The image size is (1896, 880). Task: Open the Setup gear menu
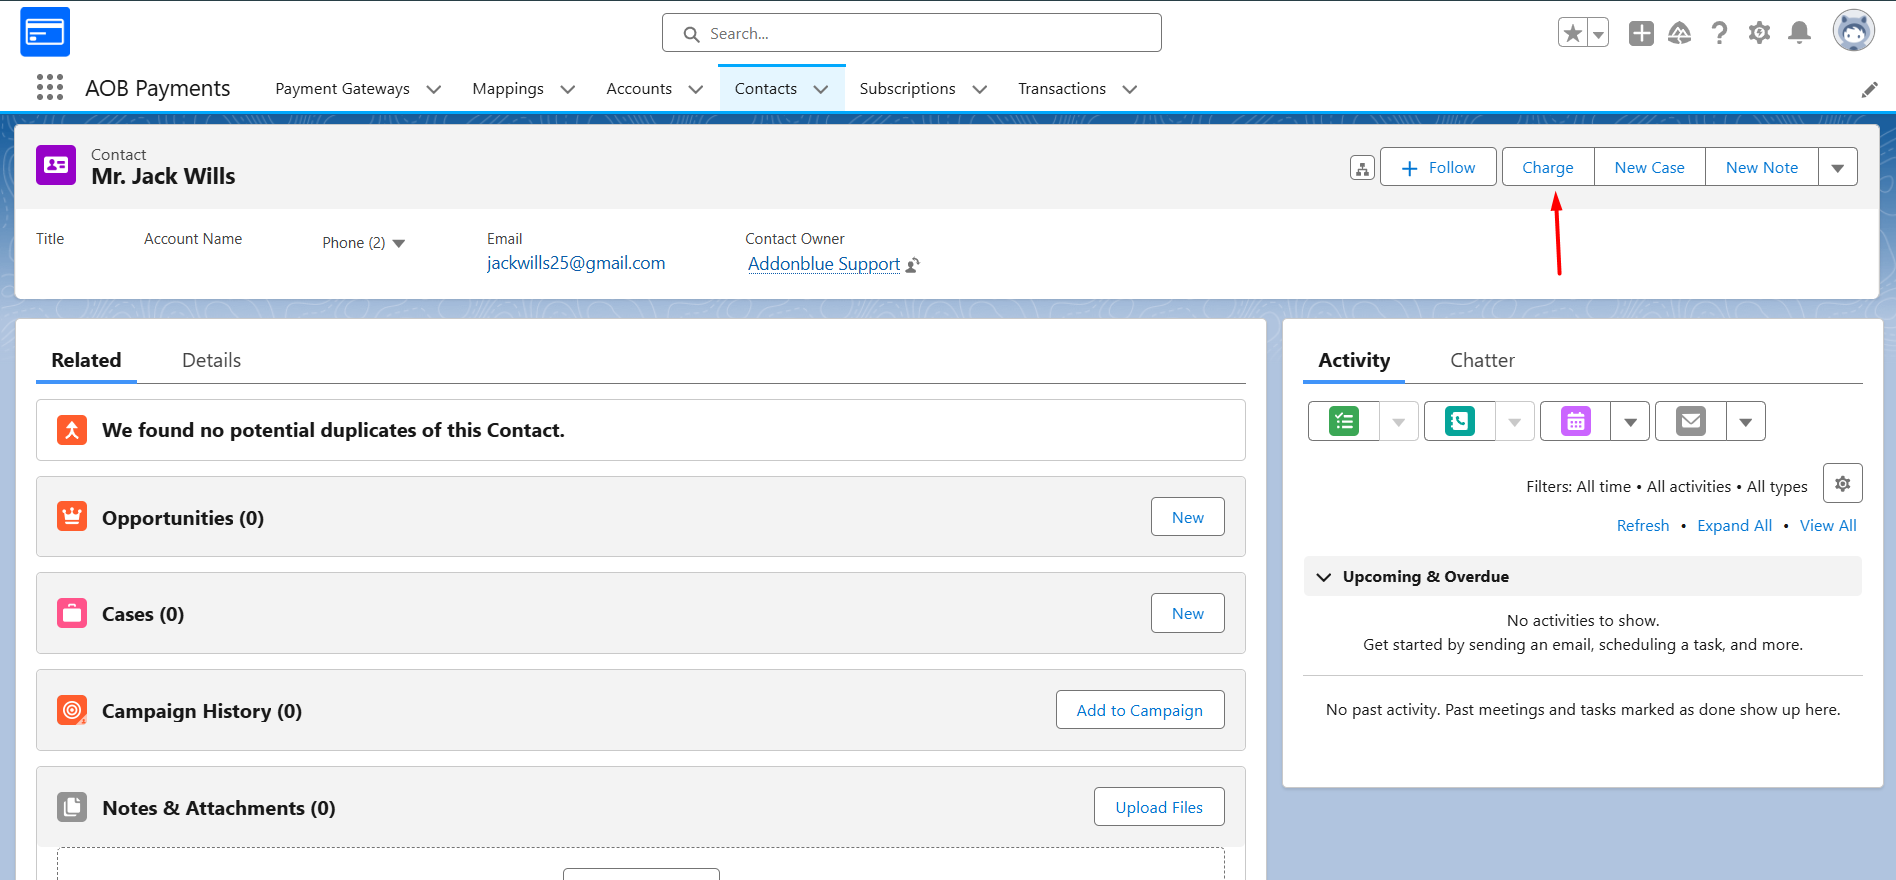1759,33
